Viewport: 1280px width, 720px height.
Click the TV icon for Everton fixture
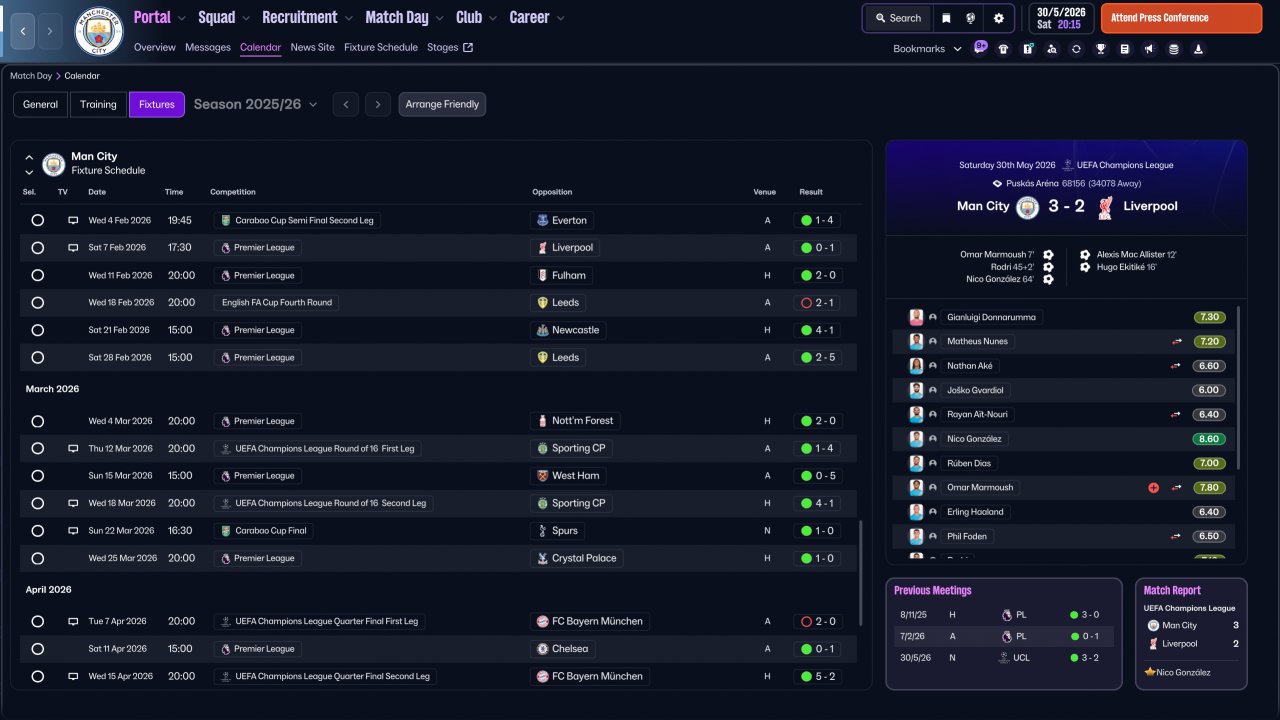[x=73, y=220]
